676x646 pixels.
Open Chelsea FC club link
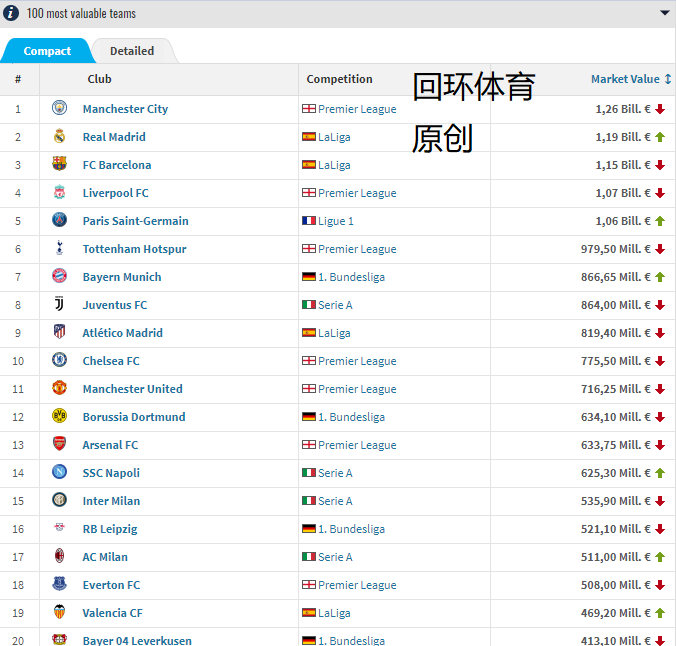click(x=111, y=361)
